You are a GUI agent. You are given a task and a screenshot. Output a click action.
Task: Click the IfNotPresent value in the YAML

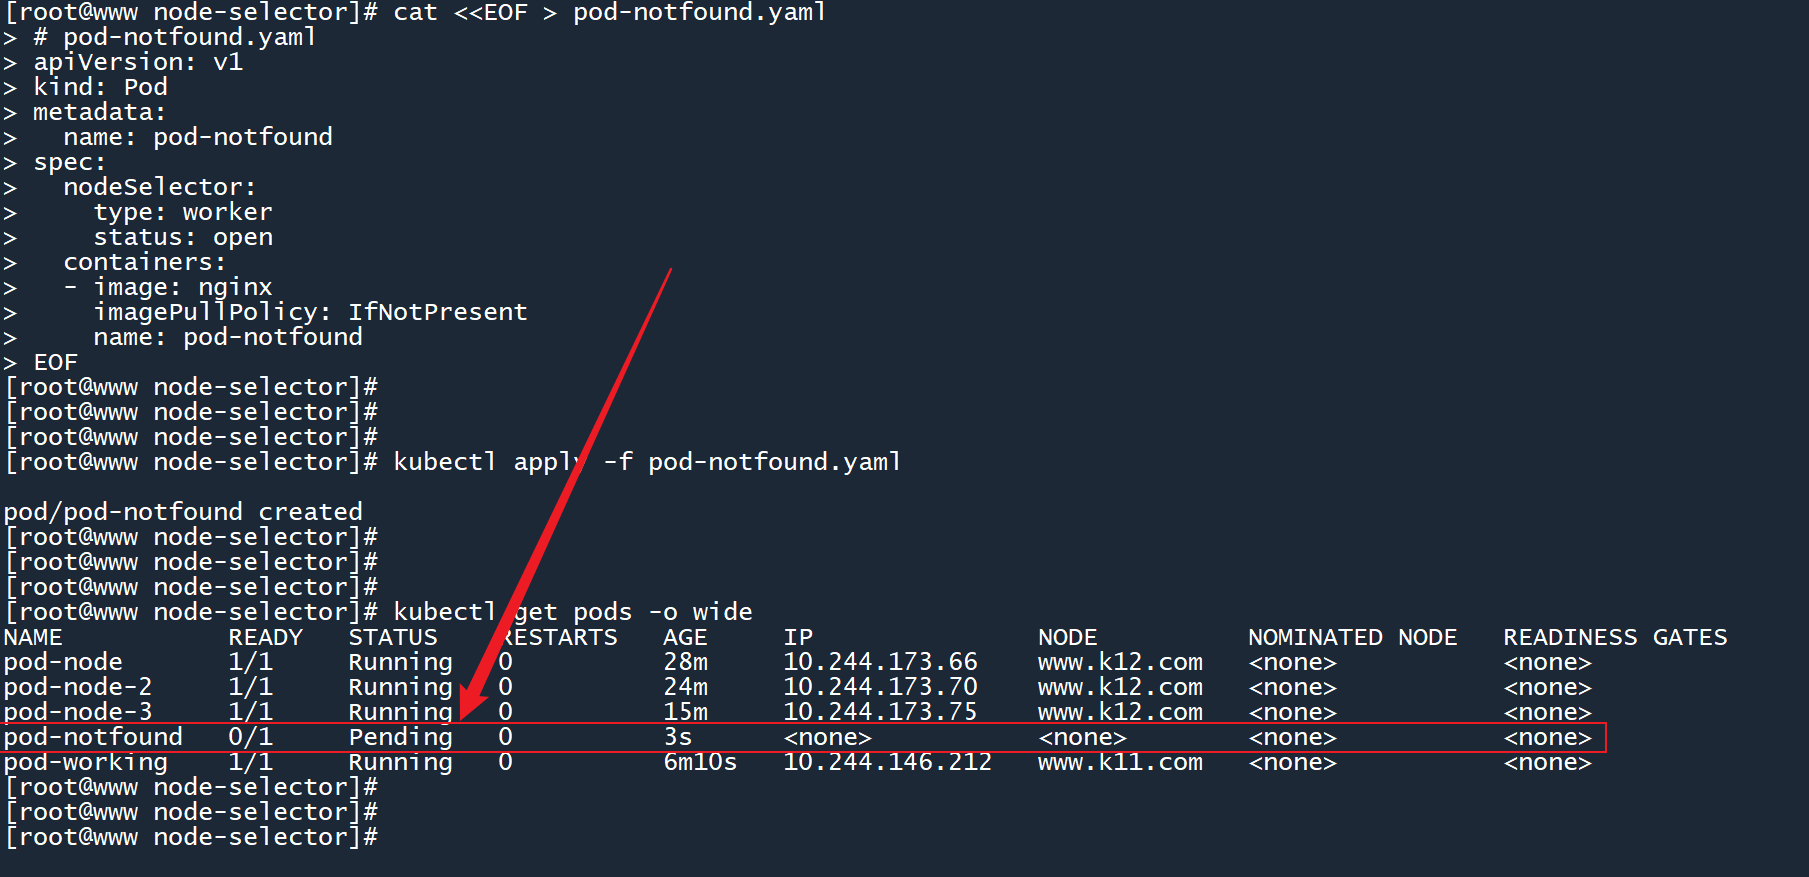tap(437, 312)
